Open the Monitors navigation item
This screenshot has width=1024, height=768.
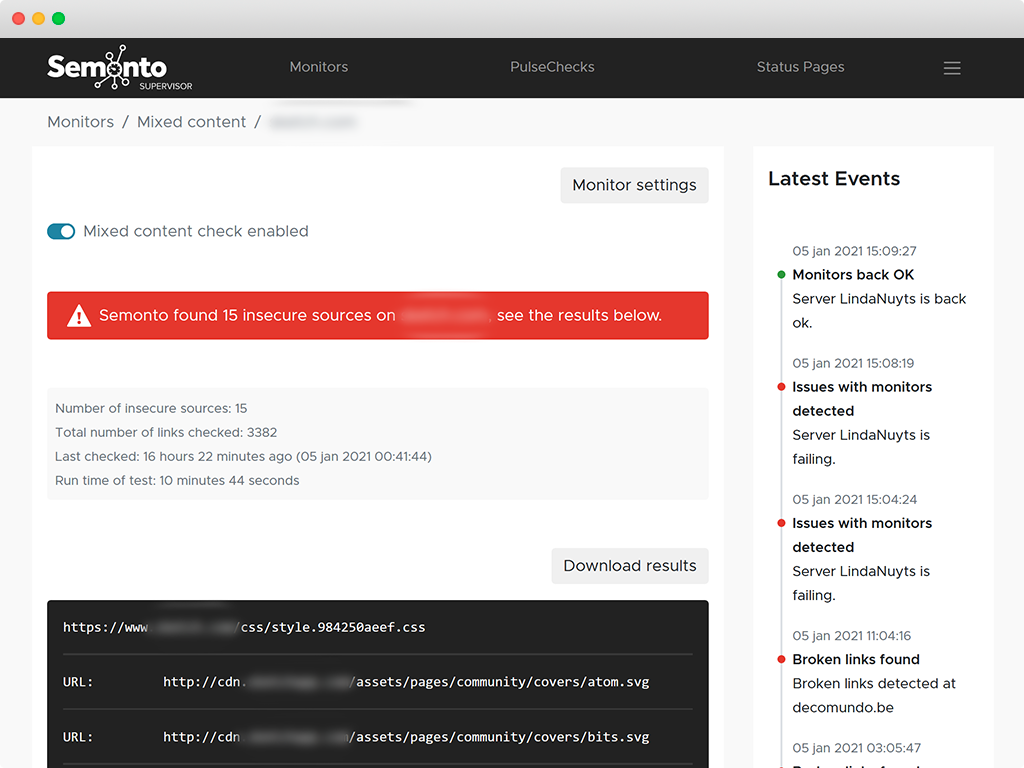click(318, 67)
